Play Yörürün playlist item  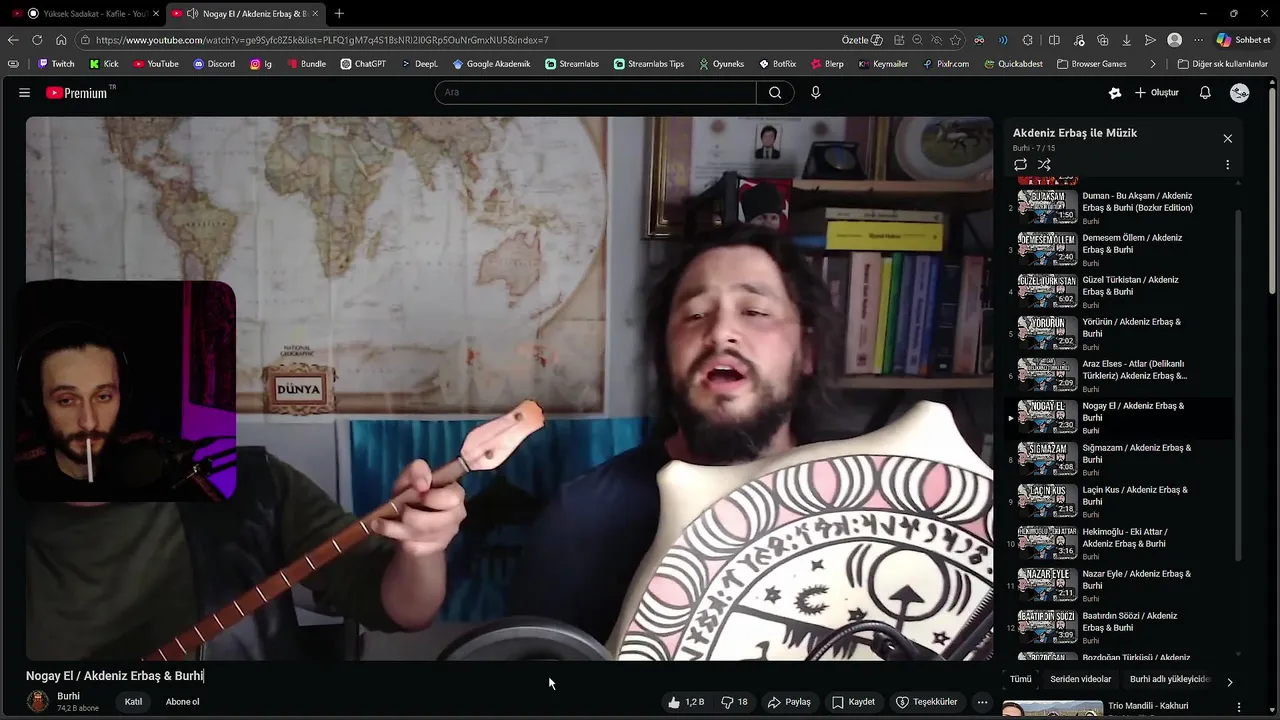click(1118, 333)
